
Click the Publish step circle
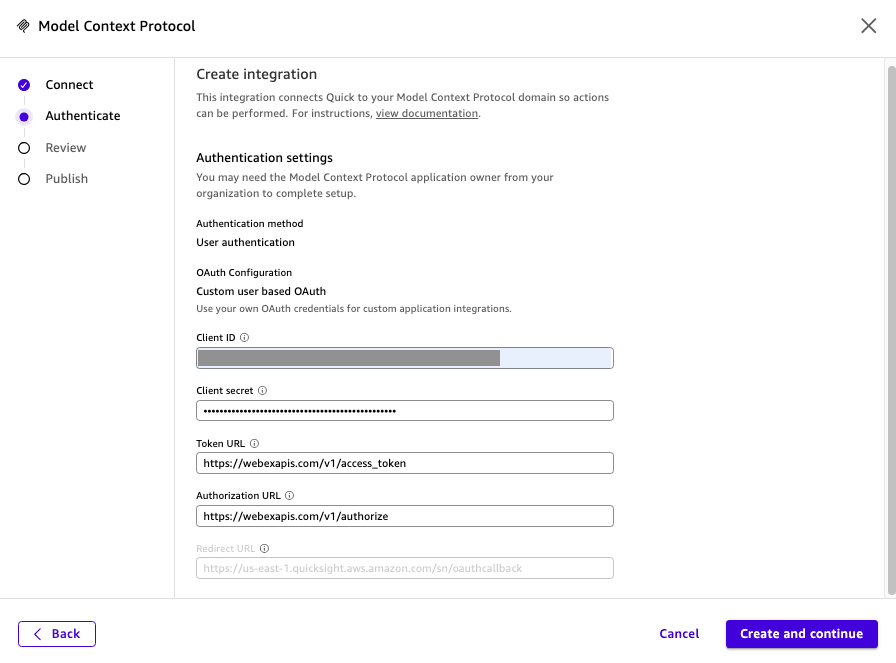point(24,179)
